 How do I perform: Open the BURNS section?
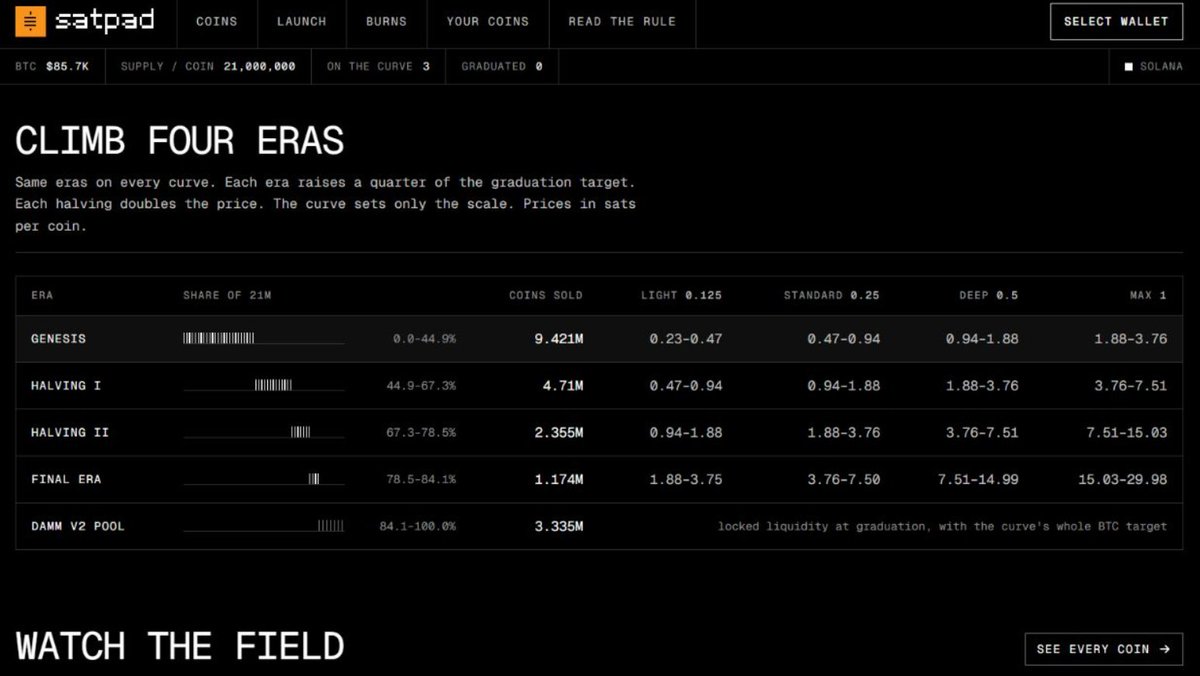[386, 21]
